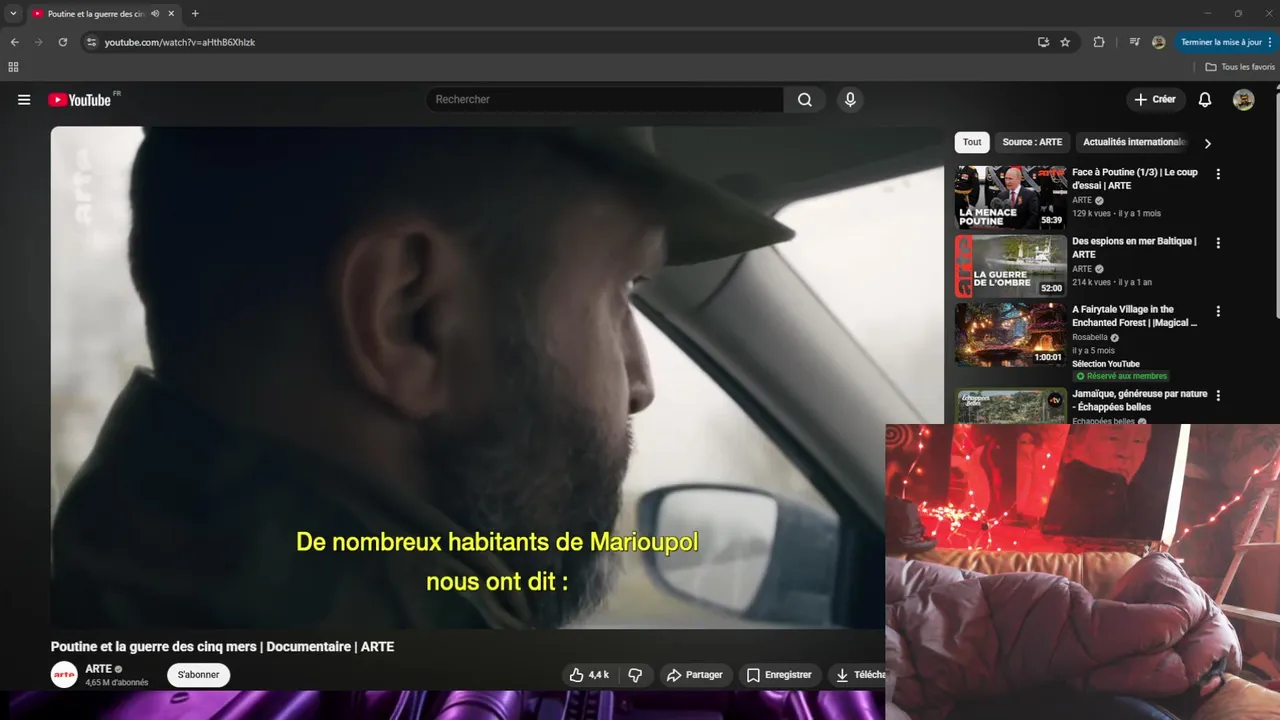This screenshot has width=1280, height=720.
Task: Start voice search with the microphone icon
Action: tap(850, 99)
